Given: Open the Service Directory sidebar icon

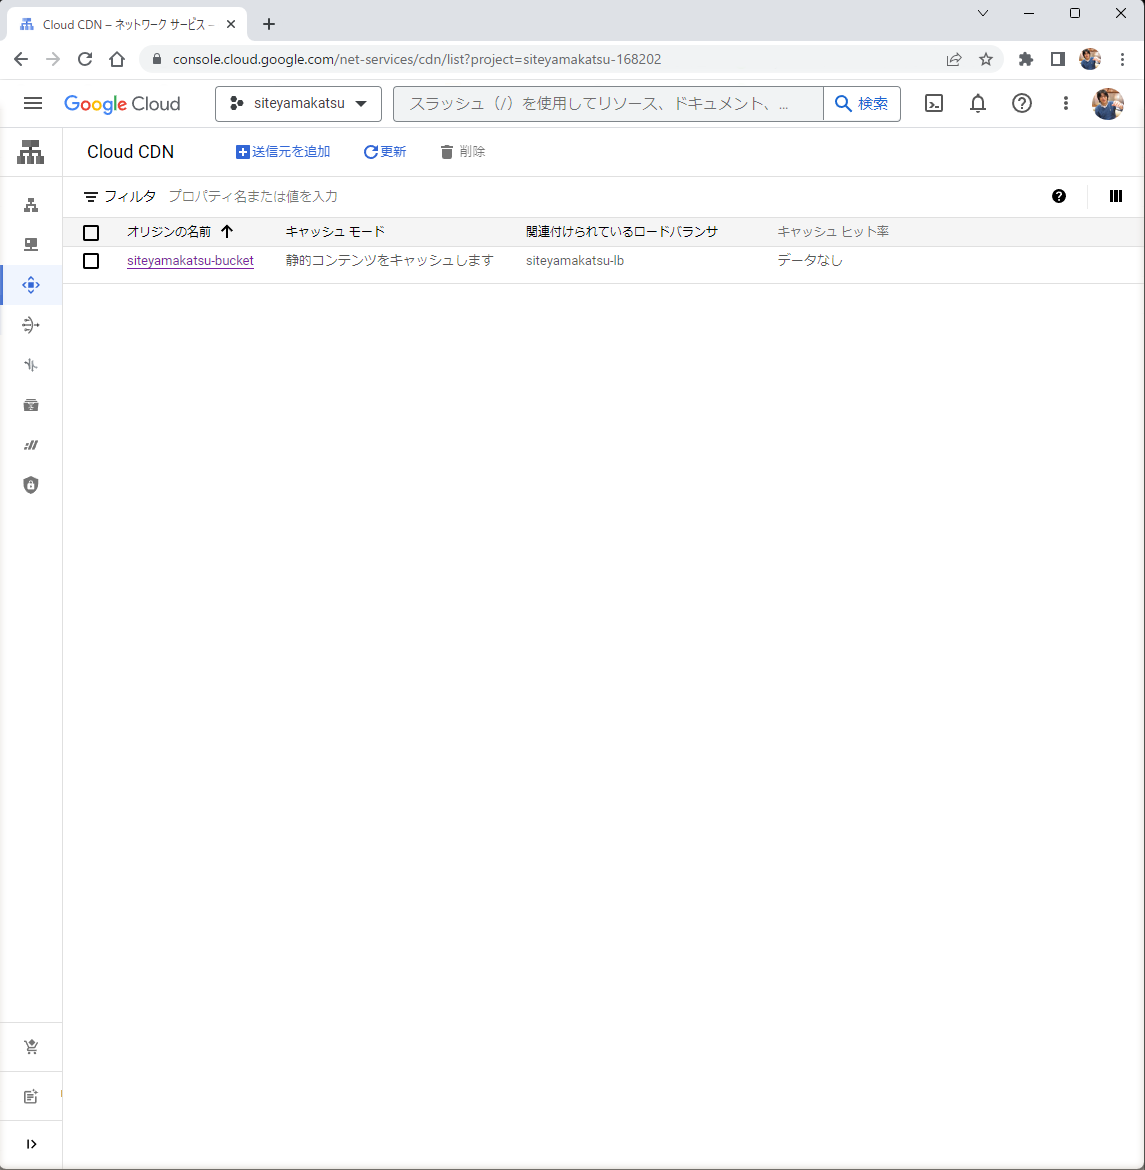Looking at the screenshot, I should click(31, 405).
